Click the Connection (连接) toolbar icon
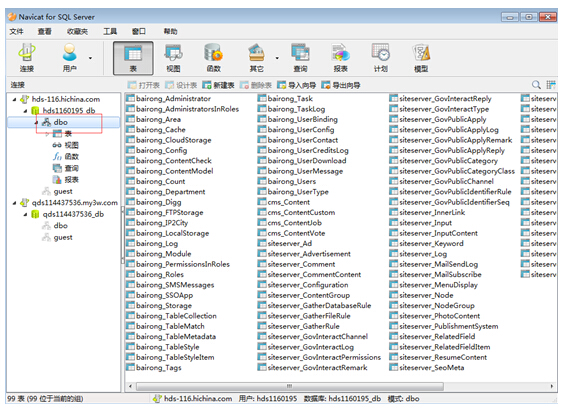 (27, 58)
